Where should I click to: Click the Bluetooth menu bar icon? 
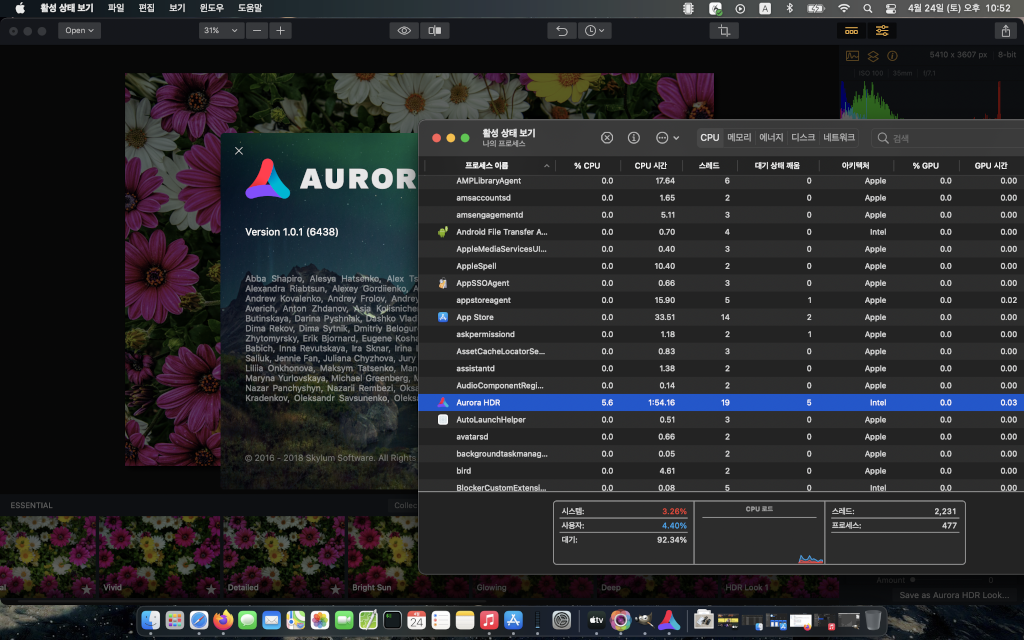click(x=789, y=8)
